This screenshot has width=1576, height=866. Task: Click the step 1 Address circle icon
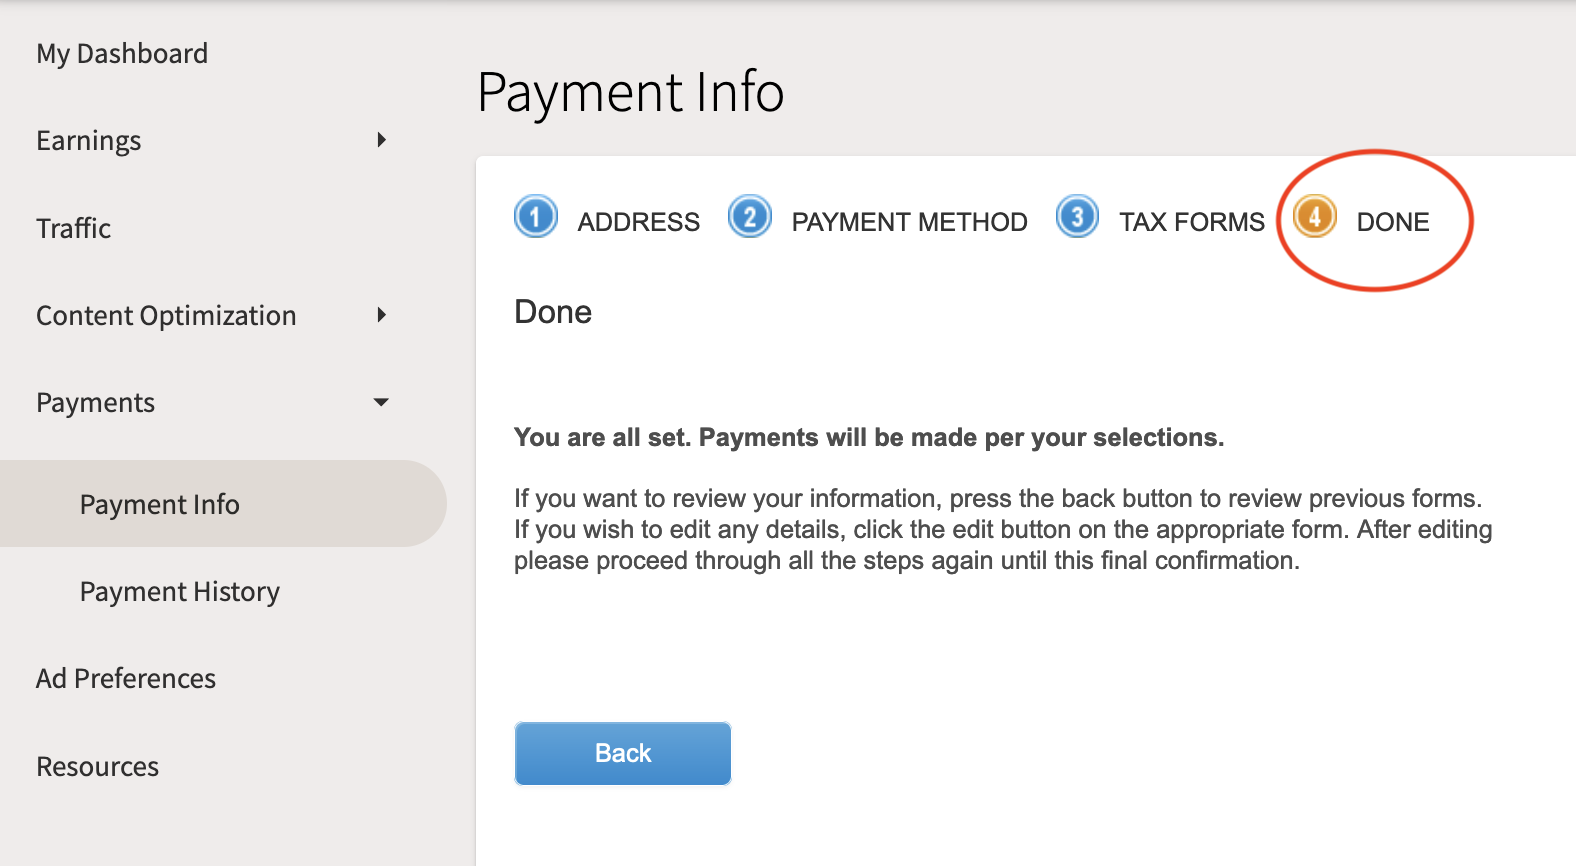pyautogui.click(x=536, y=217)
